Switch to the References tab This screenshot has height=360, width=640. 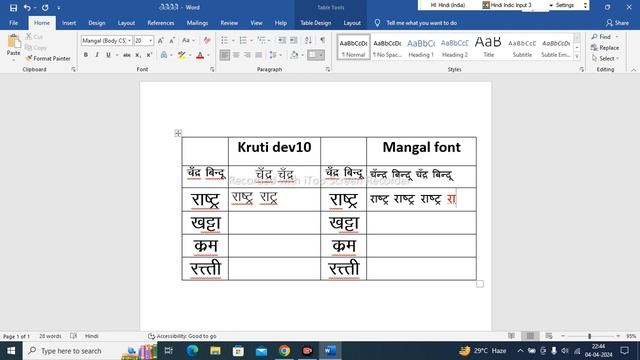coord(161,23)
